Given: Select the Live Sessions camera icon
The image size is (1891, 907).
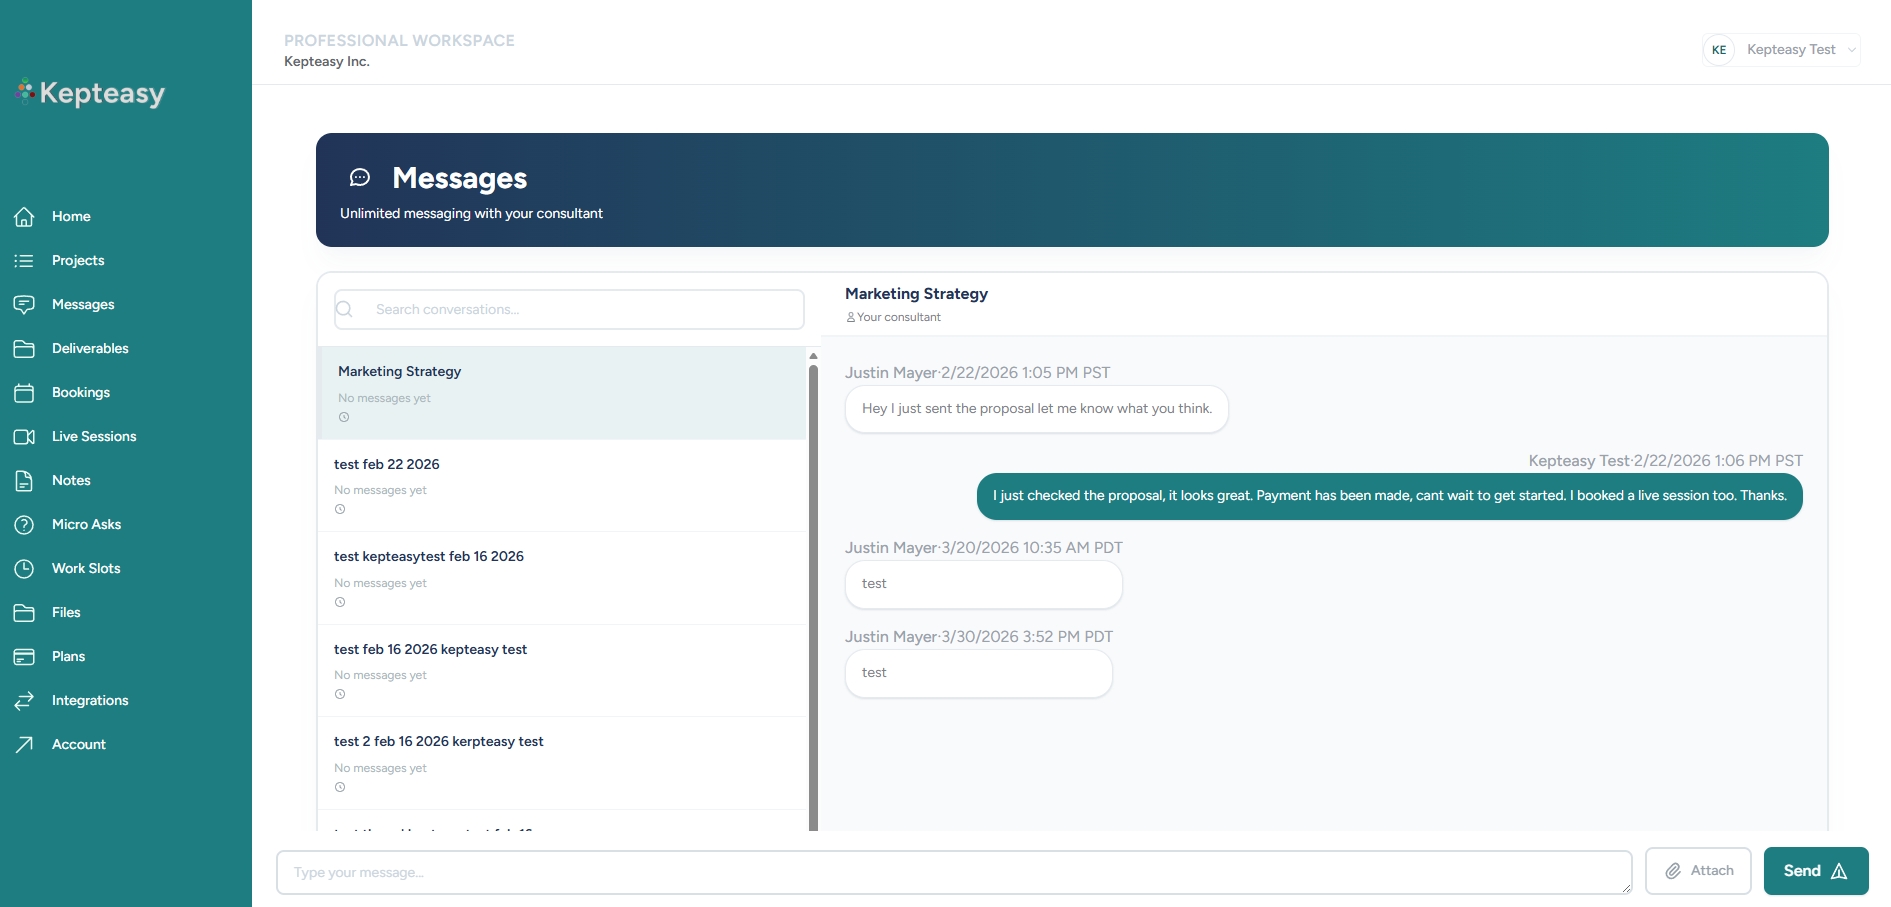Looking at the screenshot, I should tap(24, 436).
